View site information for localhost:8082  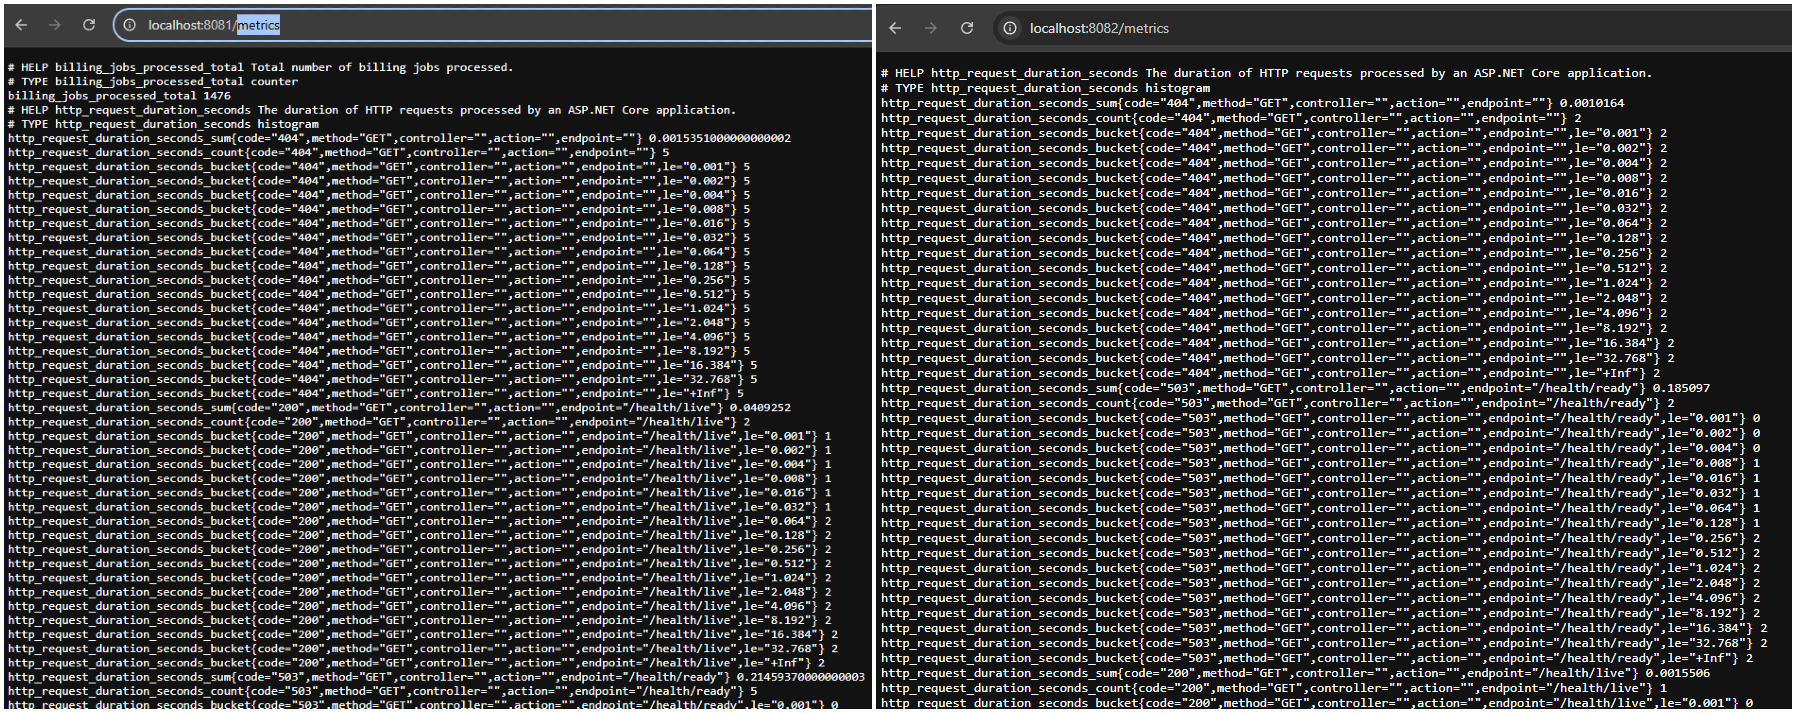pos(1010,28)
